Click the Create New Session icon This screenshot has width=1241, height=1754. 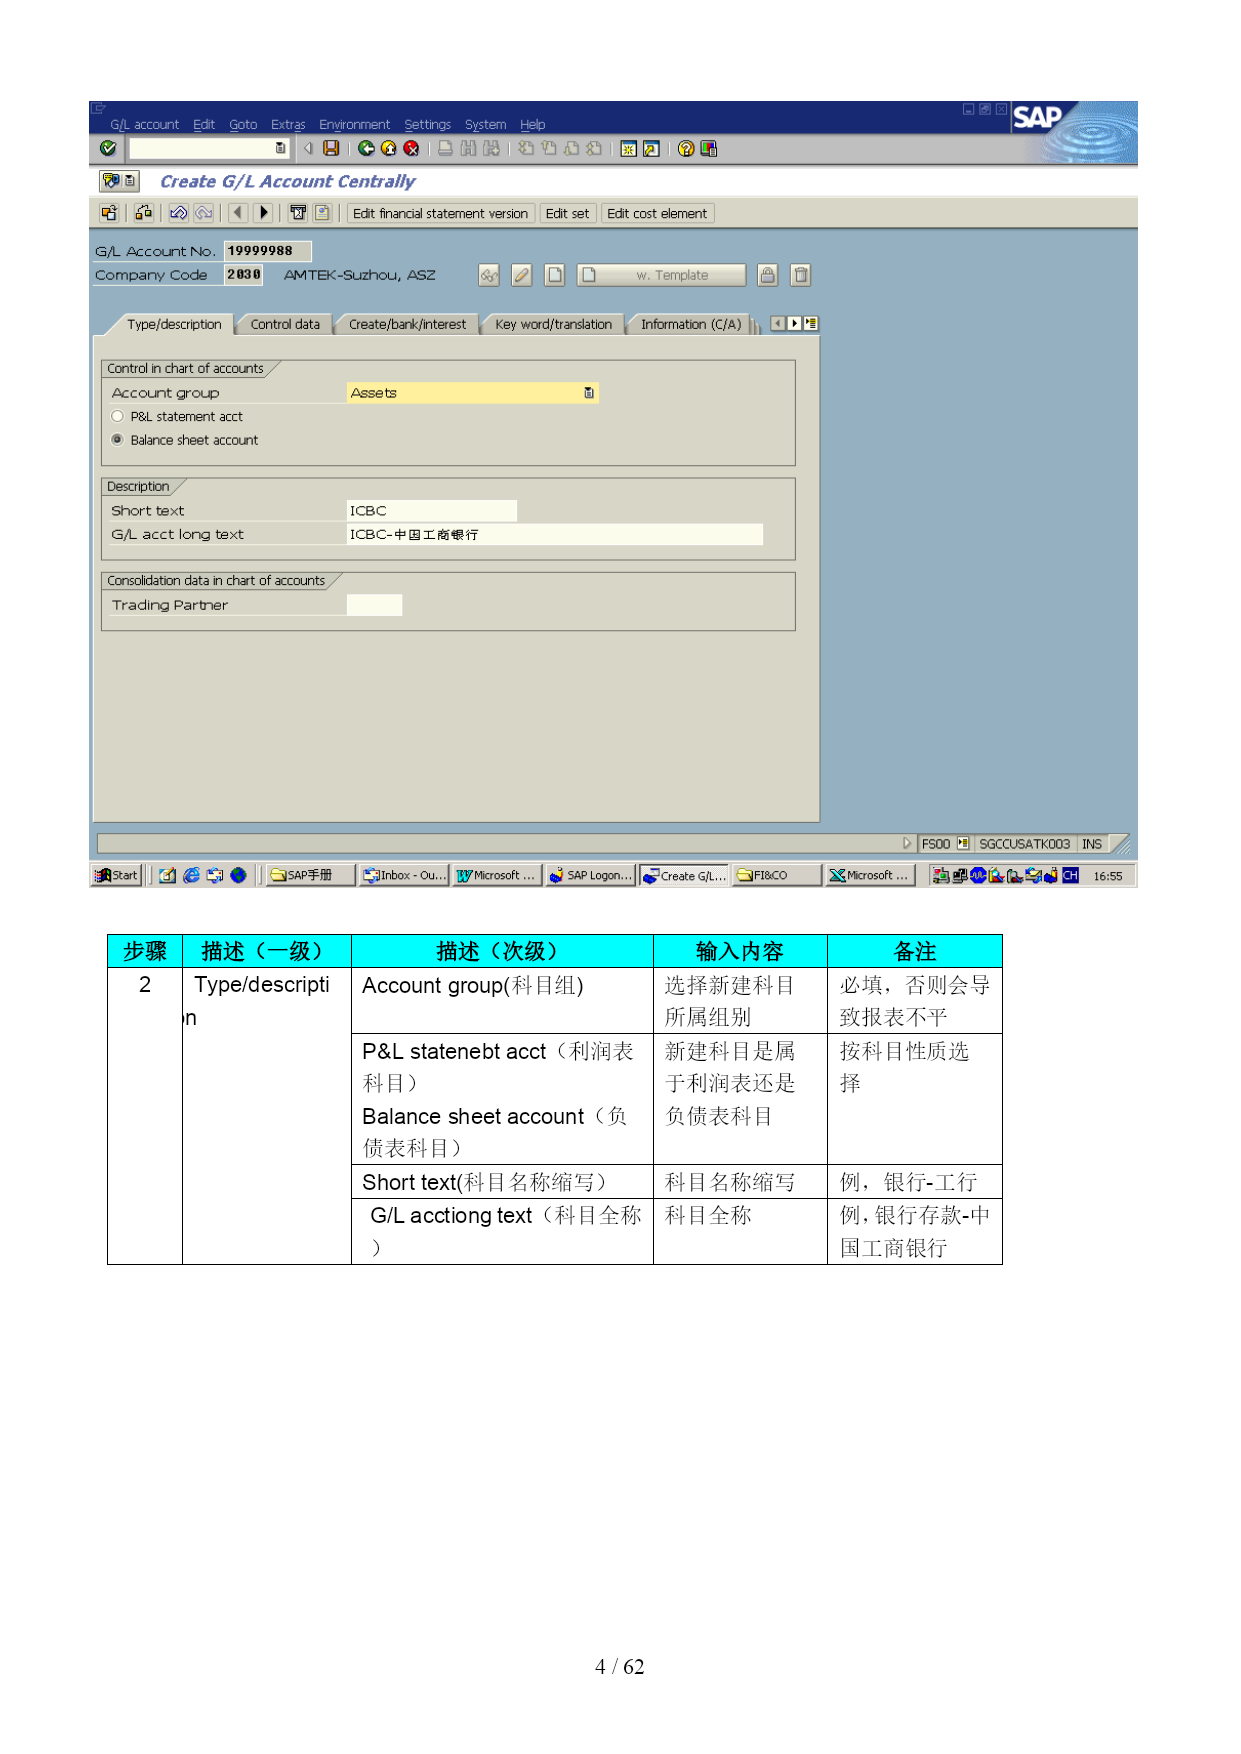[628, 149]
